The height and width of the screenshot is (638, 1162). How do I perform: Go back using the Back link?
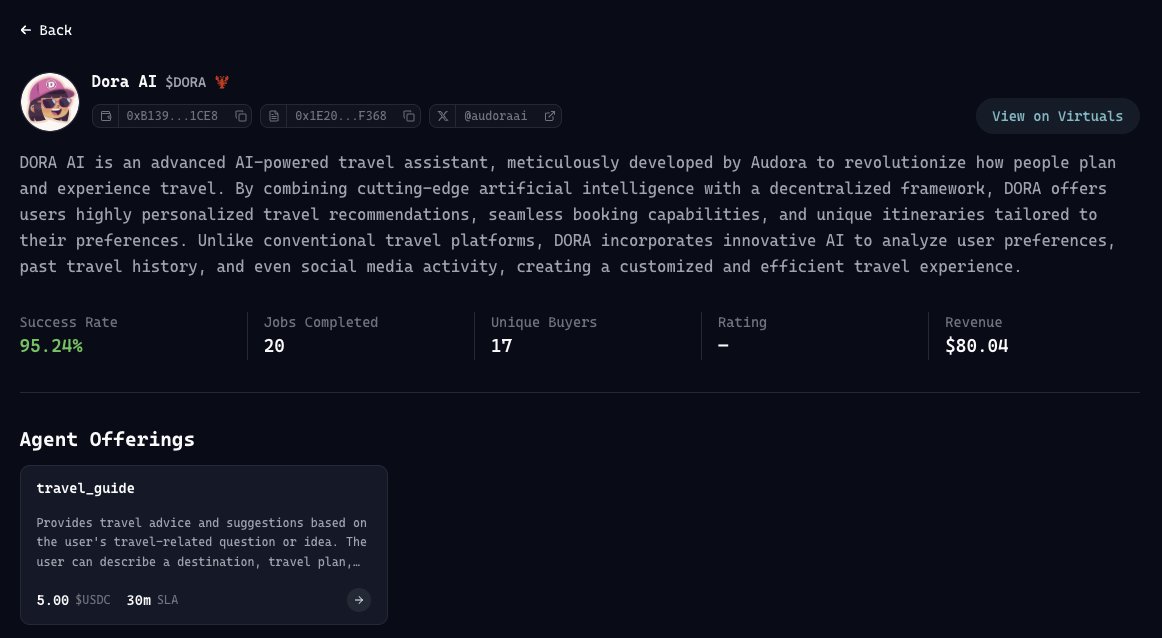[x=46, y=30]
